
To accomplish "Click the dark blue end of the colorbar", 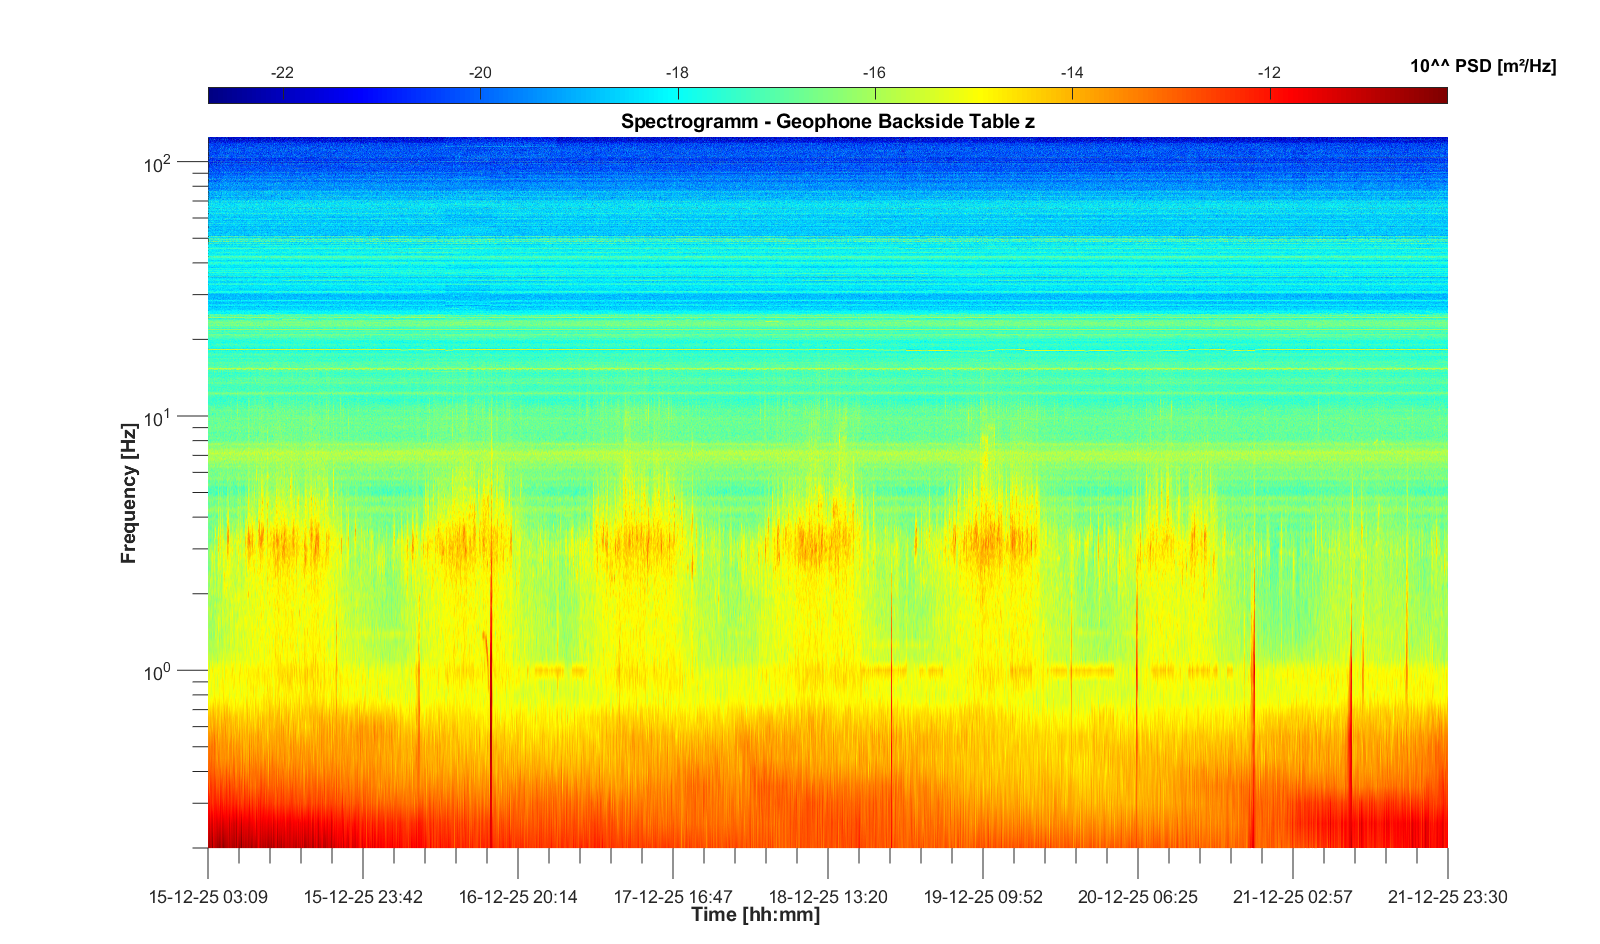I will point(215,95).
